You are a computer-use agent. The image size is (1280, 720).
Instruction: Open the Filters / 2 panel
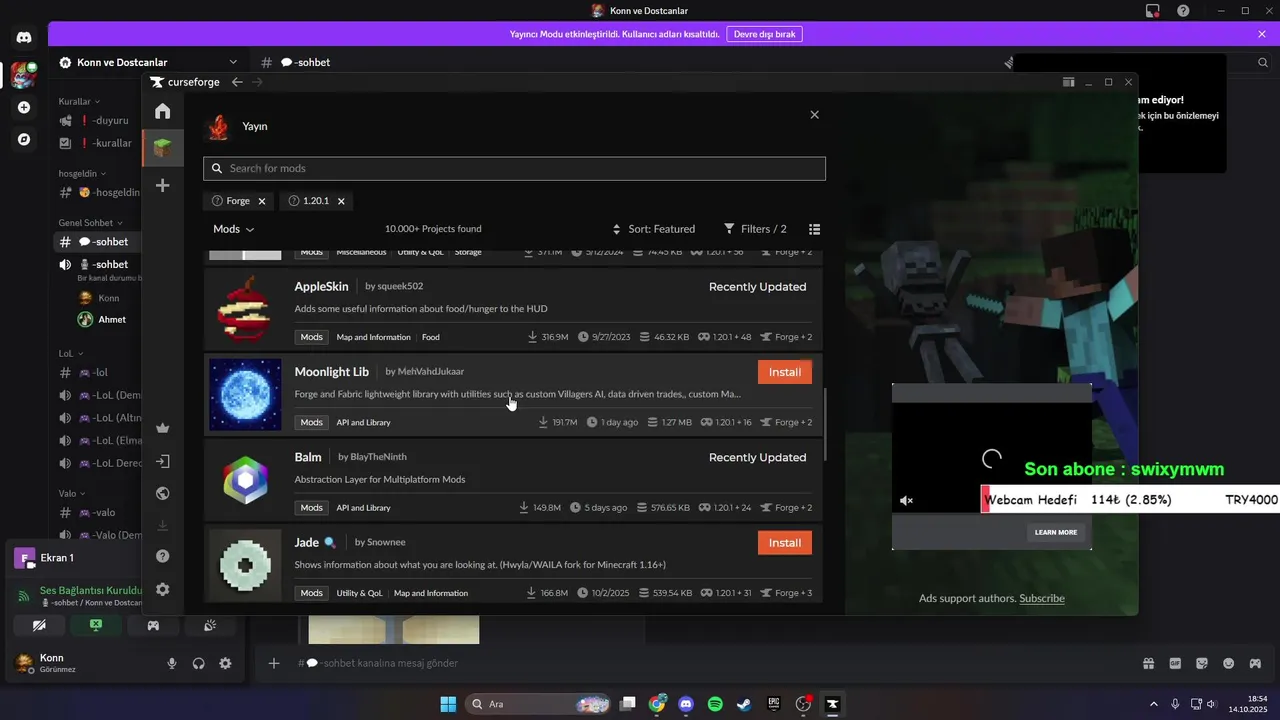(x=755, y=229)
